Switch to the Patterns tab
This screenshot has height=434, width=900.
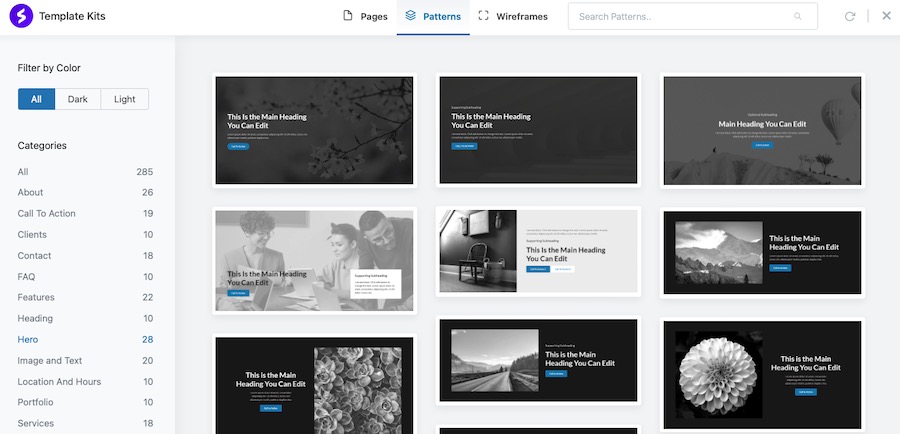433,17
